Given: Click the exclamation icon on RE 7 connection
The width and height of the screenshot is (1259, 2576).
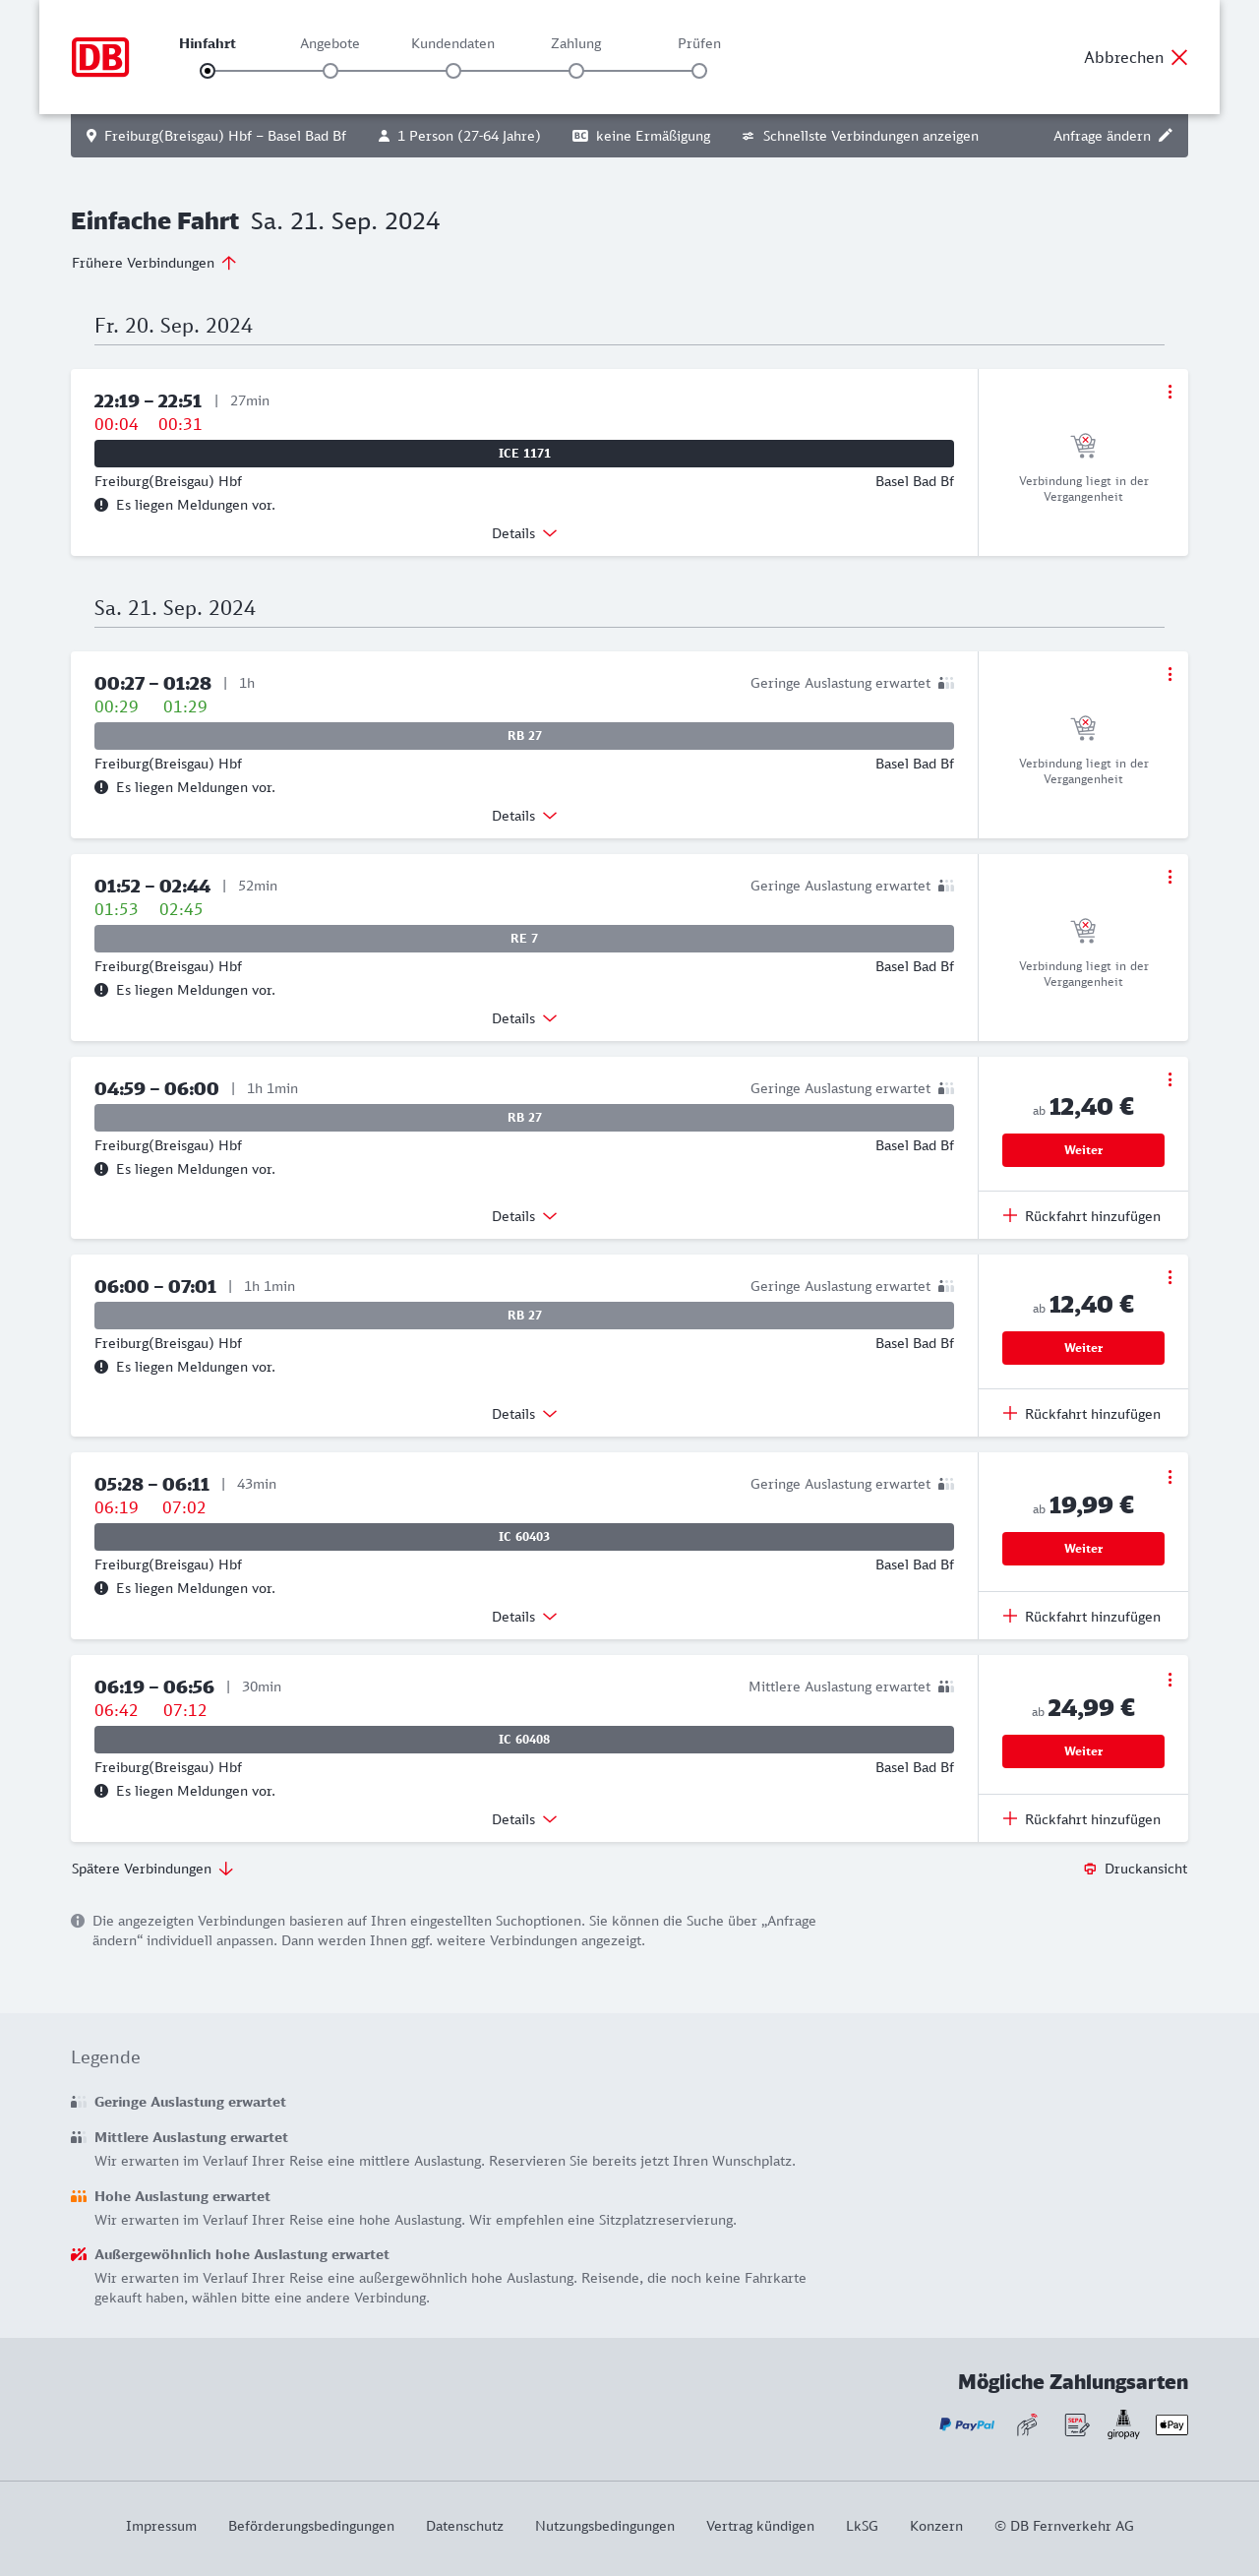Looking at the screenshot, I should (x=101, y=990).
